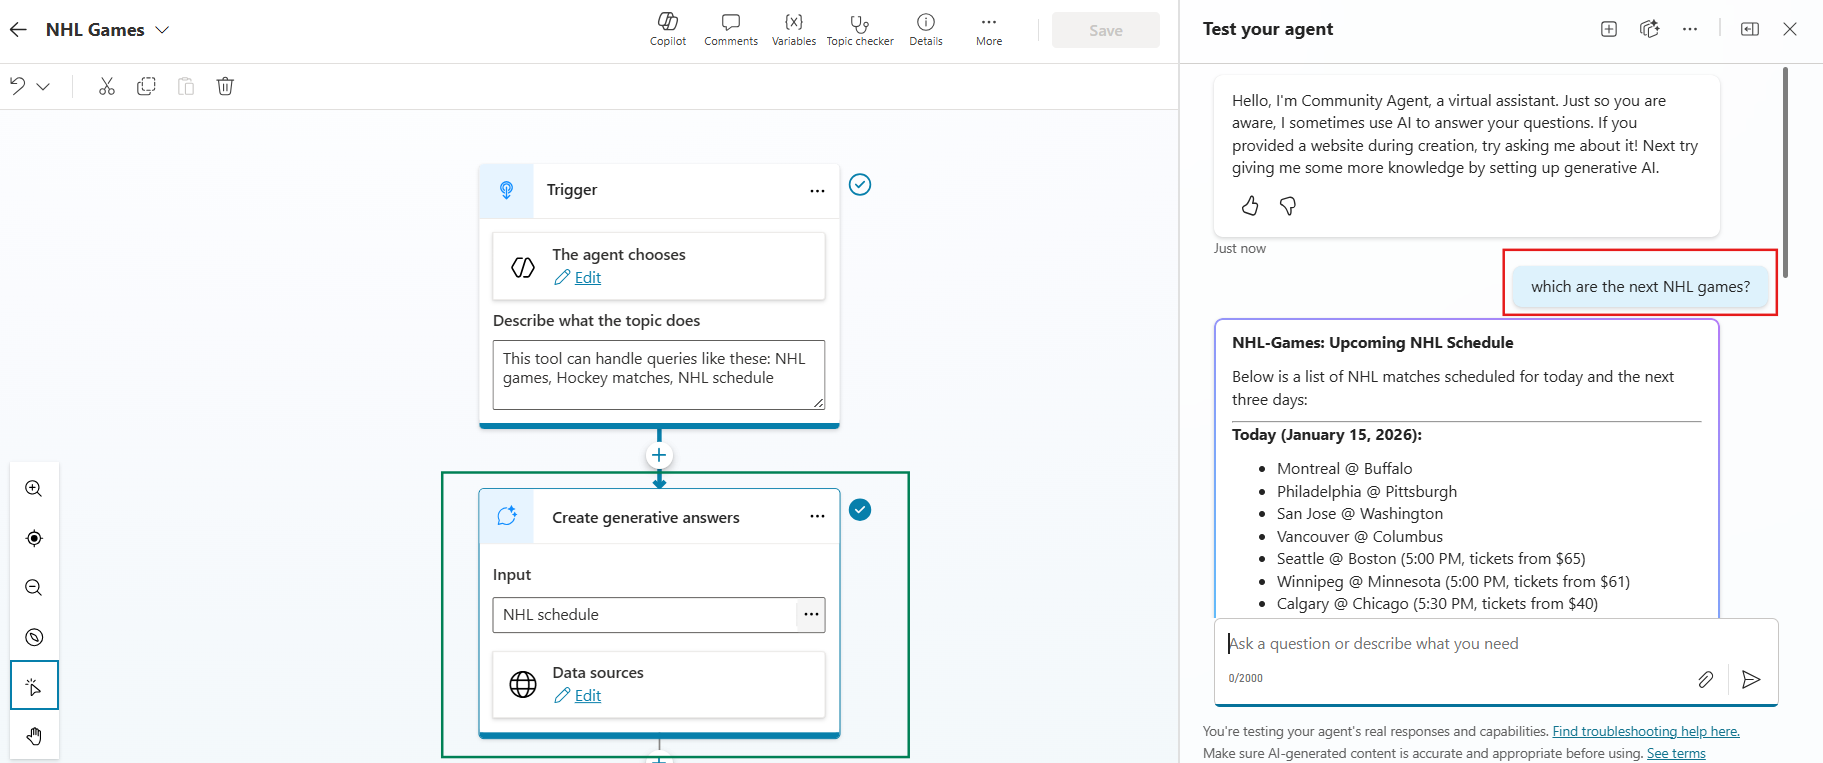This screenshot has width=1823, height=763.
Task: Open the More menu in the top bar
Action: [989, 29]
